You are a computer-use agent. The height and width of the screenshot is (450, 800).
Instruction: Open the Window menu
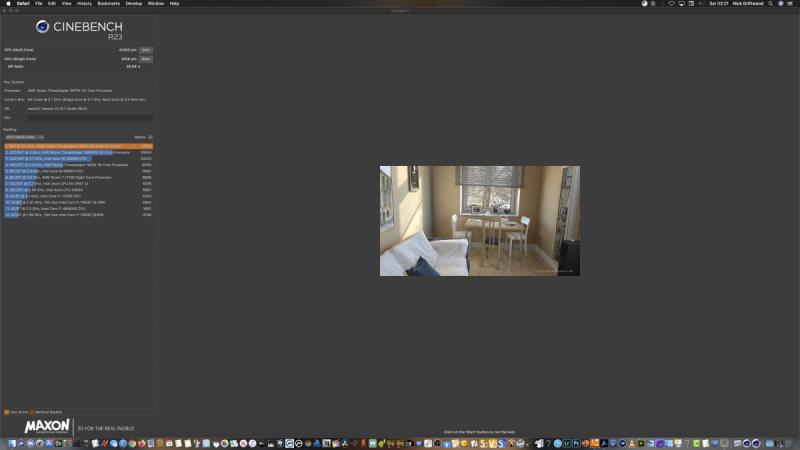click(156, 4)
